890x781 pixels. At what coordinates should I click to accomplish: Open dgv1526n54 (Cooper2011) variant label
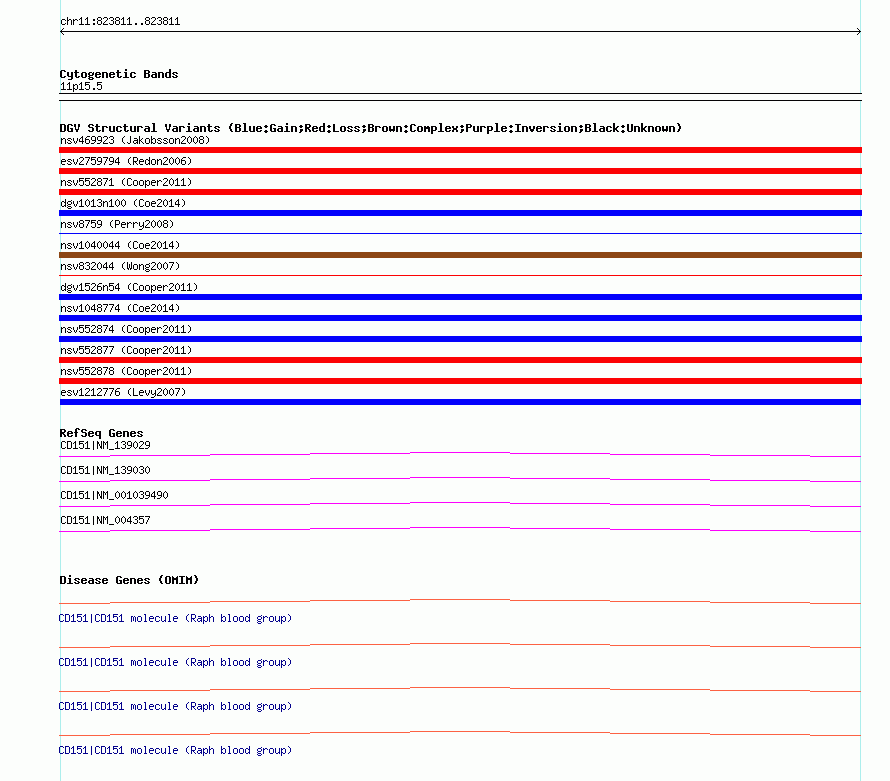[x=129, y=287]
